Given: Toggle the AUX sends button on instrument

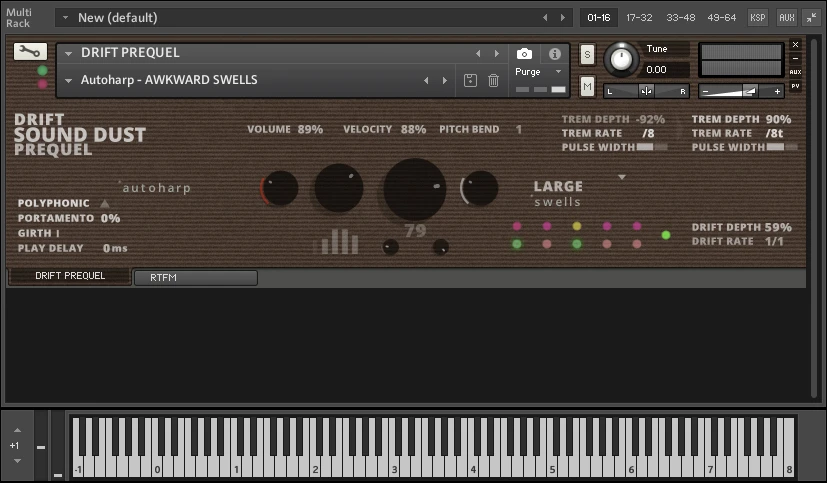Looking at the screenshot, I should [795, 72].
